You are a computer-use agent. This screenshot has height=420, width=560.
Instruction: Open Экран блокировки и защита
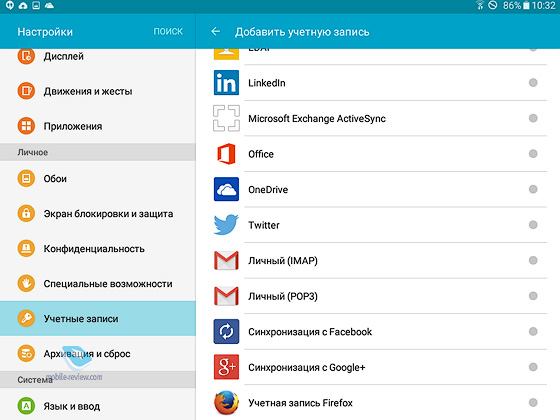click(98, 213)
